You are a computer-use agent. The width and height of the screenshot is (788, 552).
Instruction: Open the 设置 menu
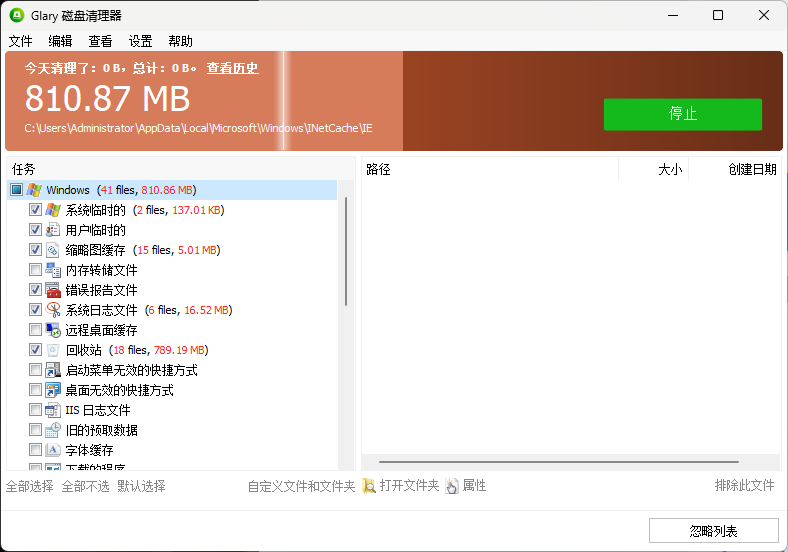140,41
